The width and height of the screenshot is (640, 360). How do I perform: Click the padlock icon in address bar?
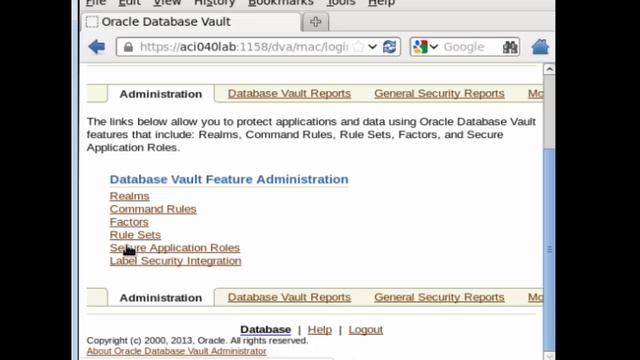[128, 47]
